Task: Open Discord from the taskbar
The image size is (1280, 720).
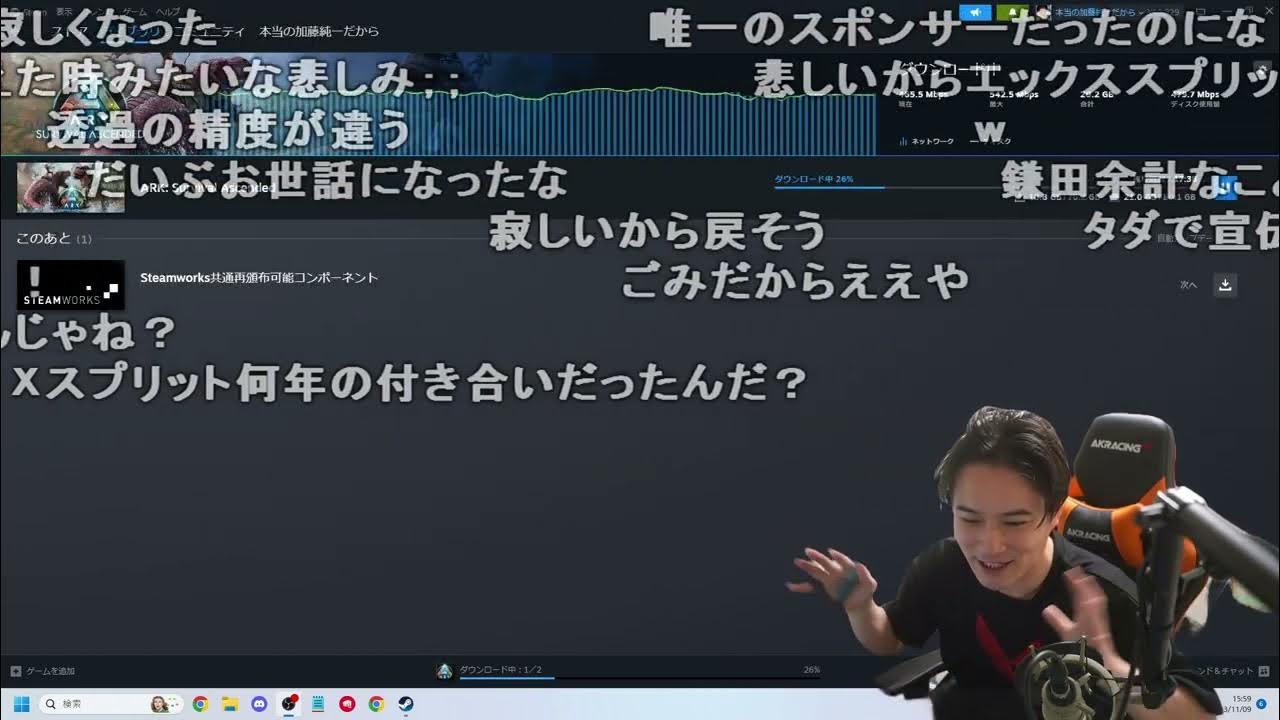Action: pyautogui.click(x=259, y=704)
